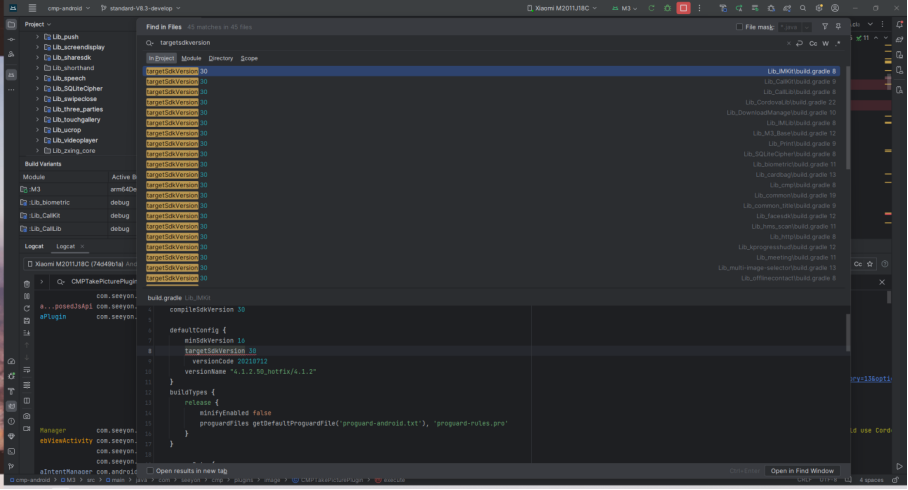908x490 pixels.
Task: Open the main hamburger menu
Action: click(32, 8)
